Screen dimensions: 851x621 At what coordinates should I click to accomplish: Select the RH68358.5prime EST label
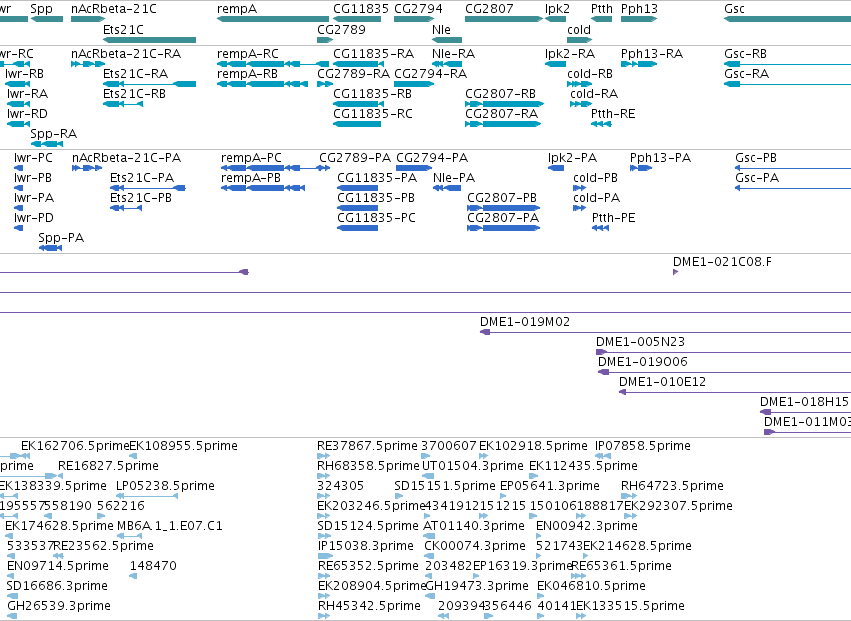click(x=368, y=466)
